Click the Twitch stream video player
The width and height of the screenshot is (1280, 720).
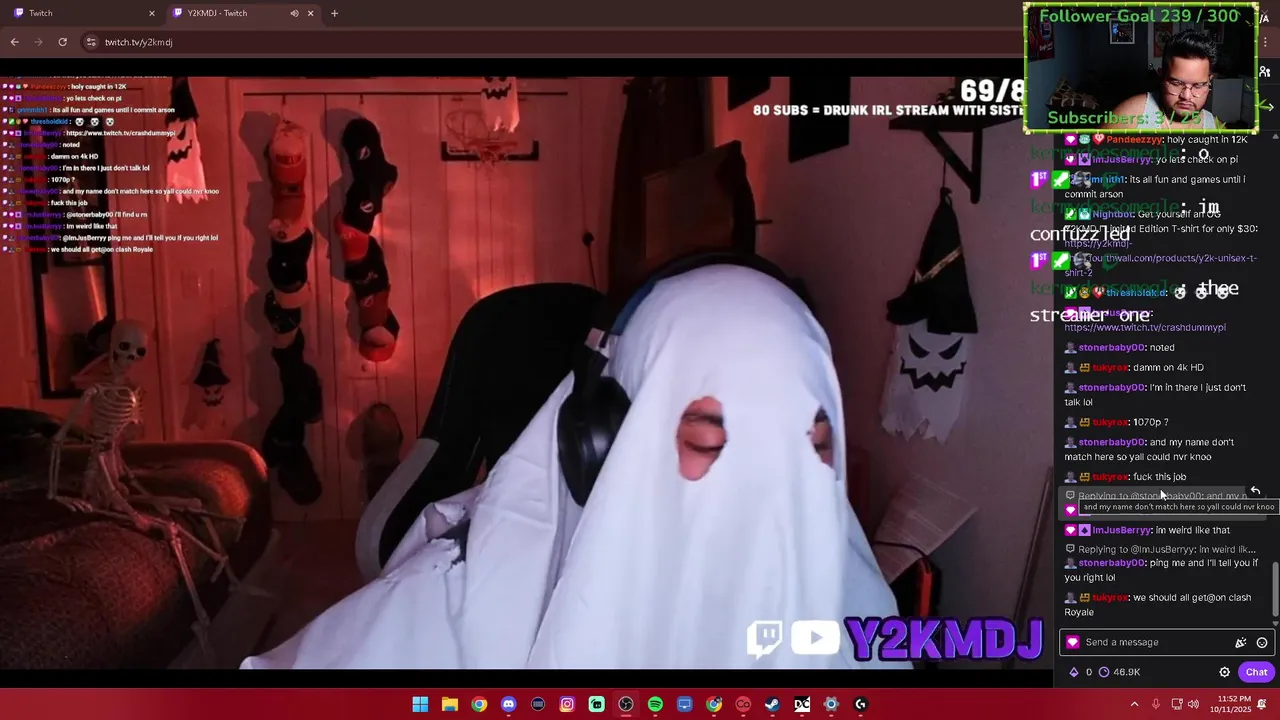[x=526, y=372]
